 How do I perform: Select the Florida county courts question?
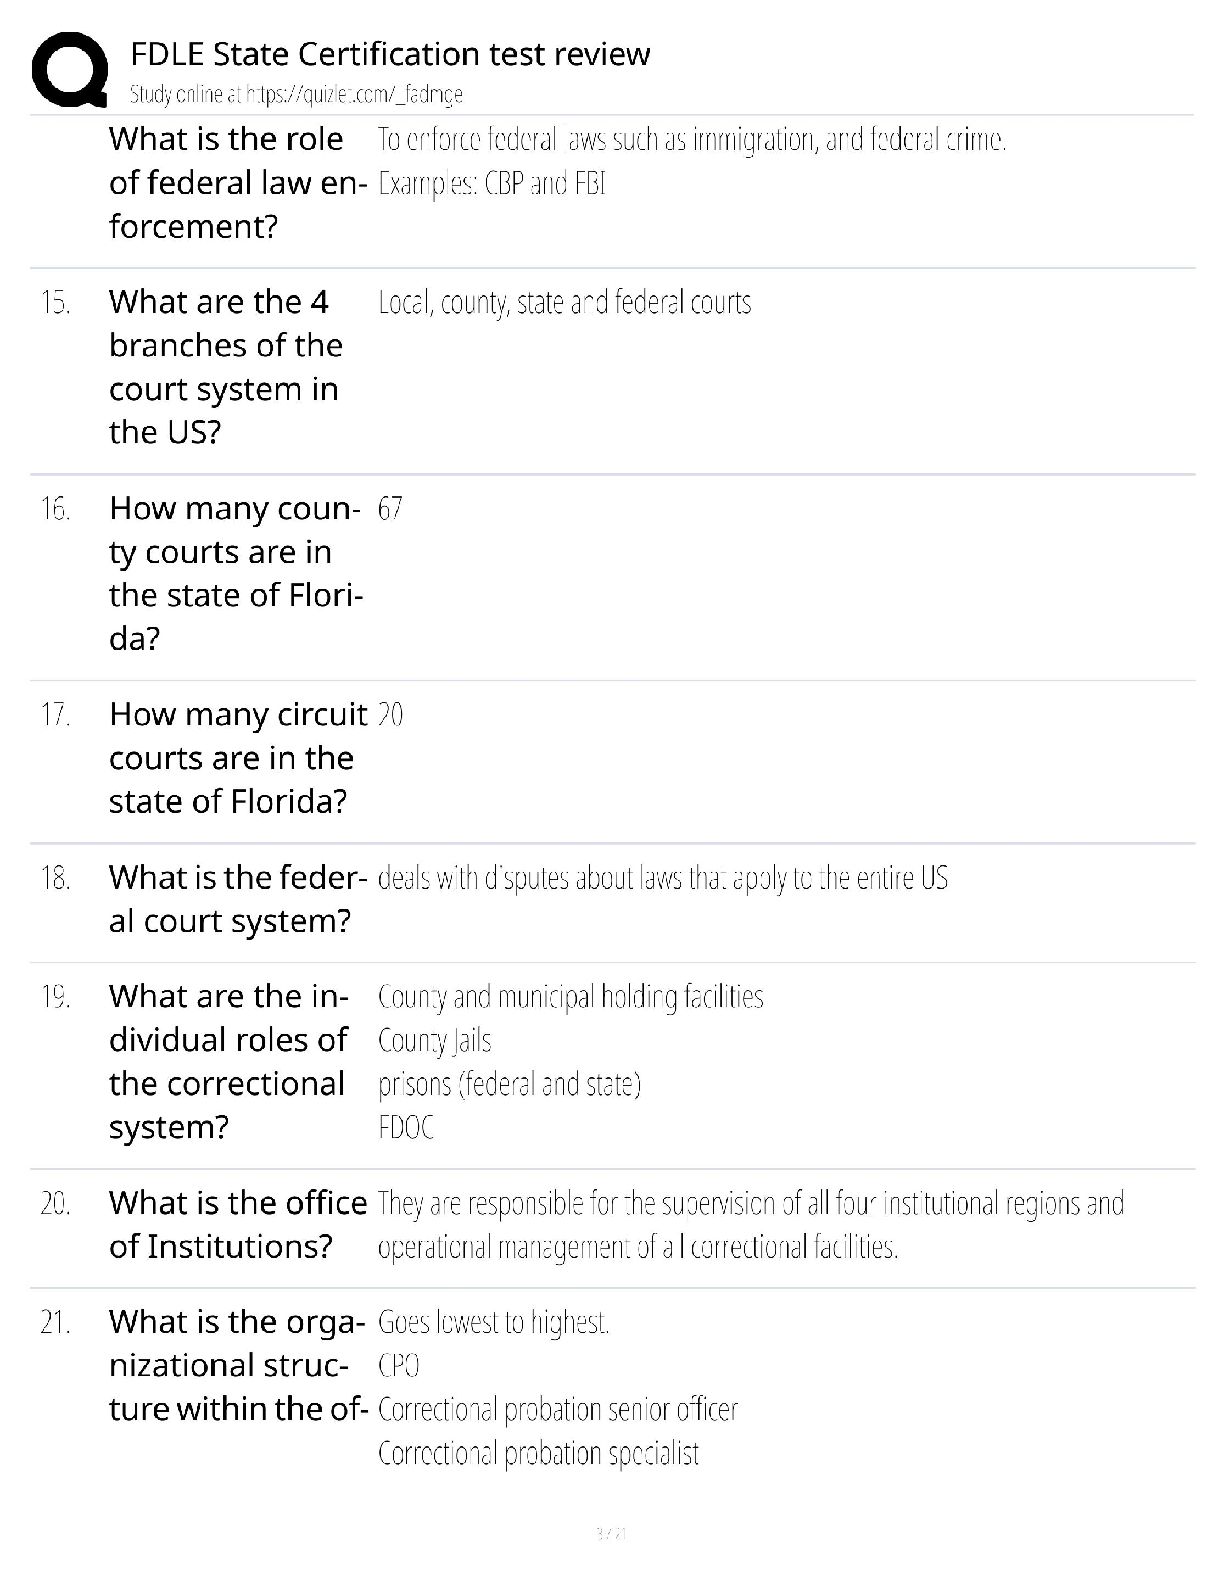point(236,573)
